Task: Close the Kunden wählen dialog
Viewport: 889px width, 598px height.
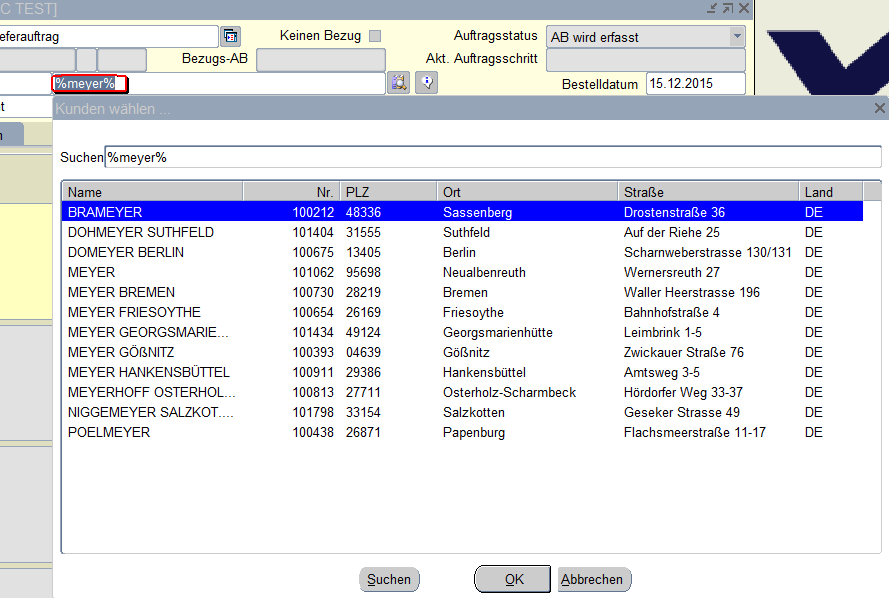Action: 879,108
